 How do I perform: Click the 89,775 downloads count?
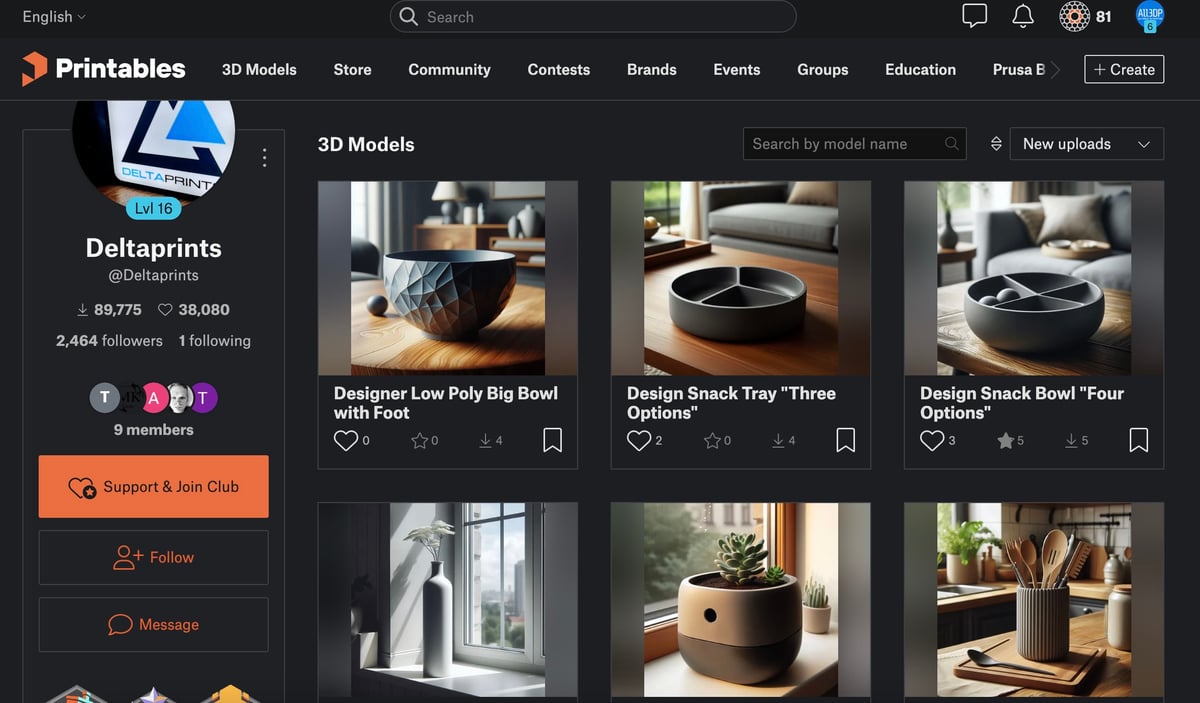coord(109,310)
